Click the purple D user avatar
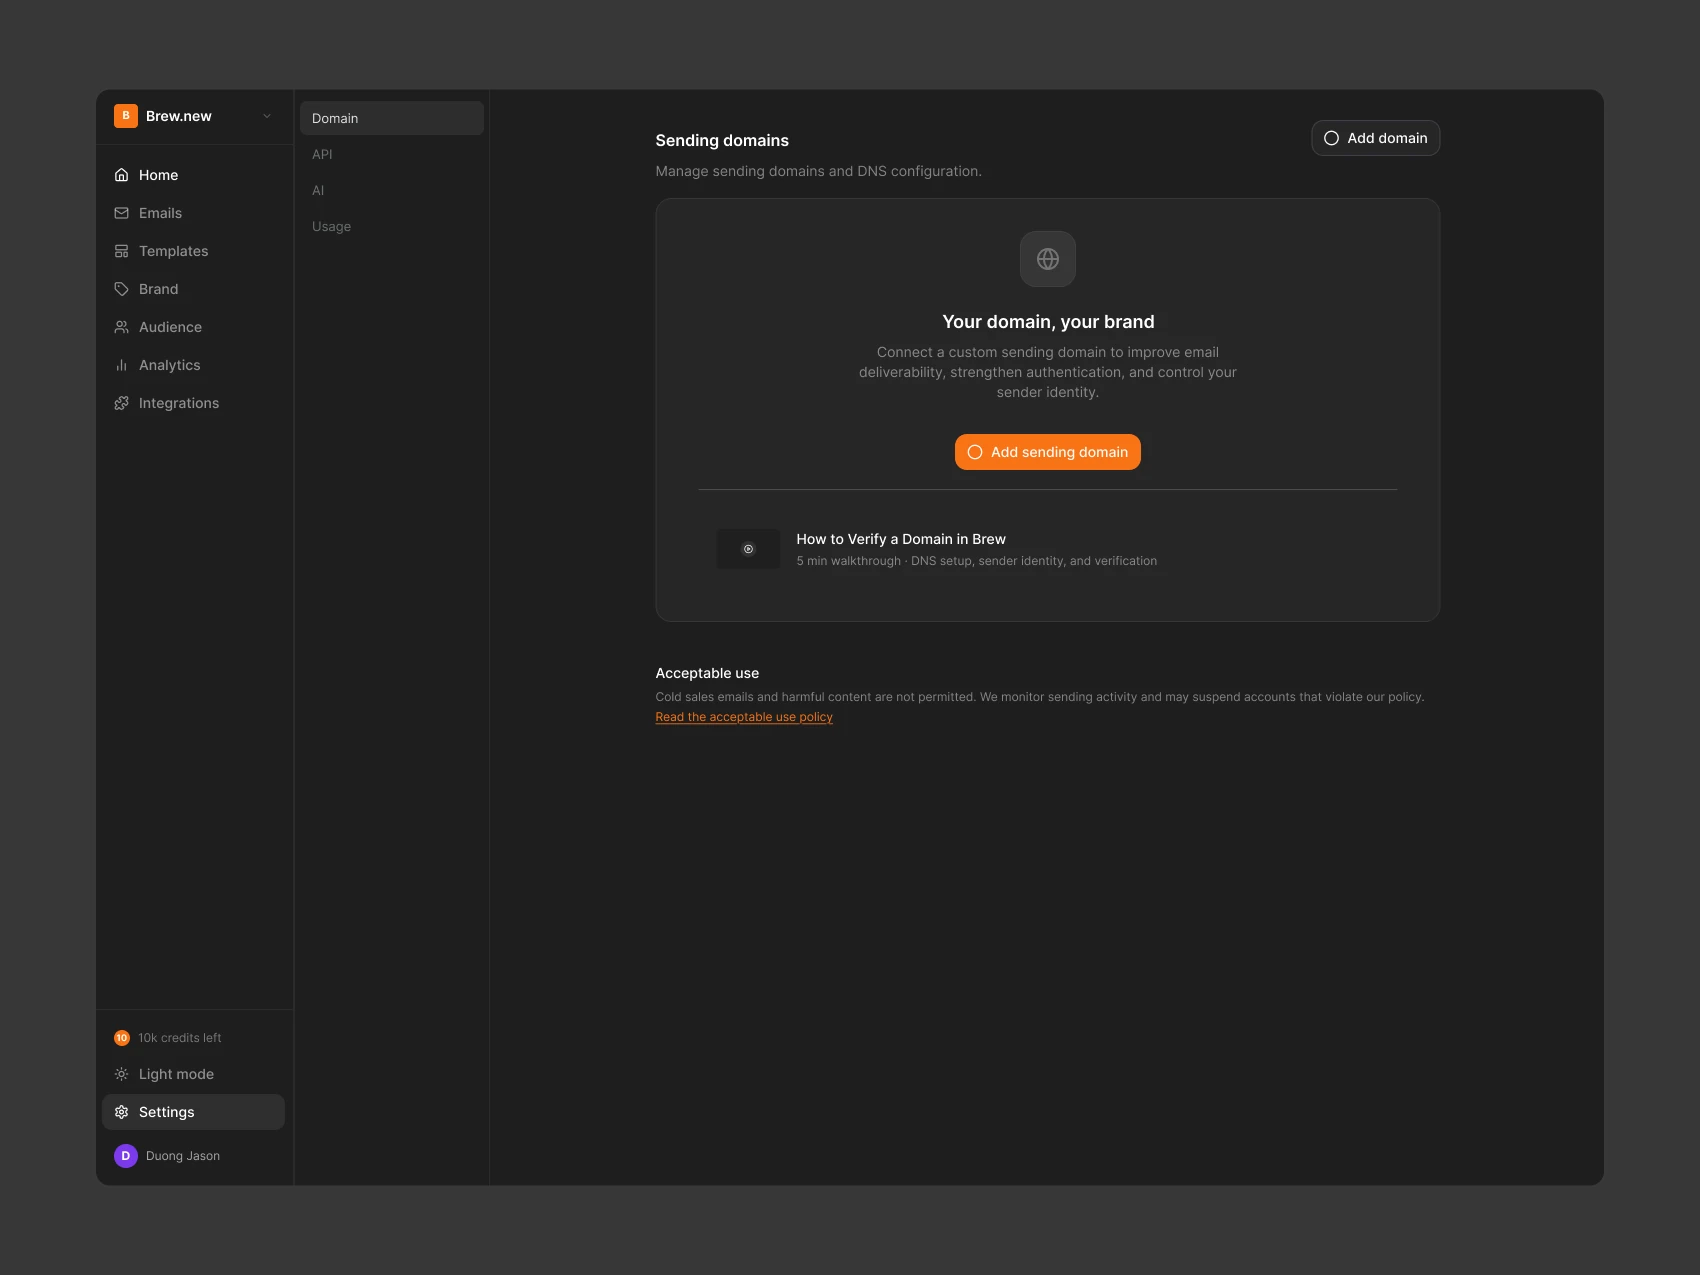Screen dimensions: 1700x1275 coord(126,1156)
